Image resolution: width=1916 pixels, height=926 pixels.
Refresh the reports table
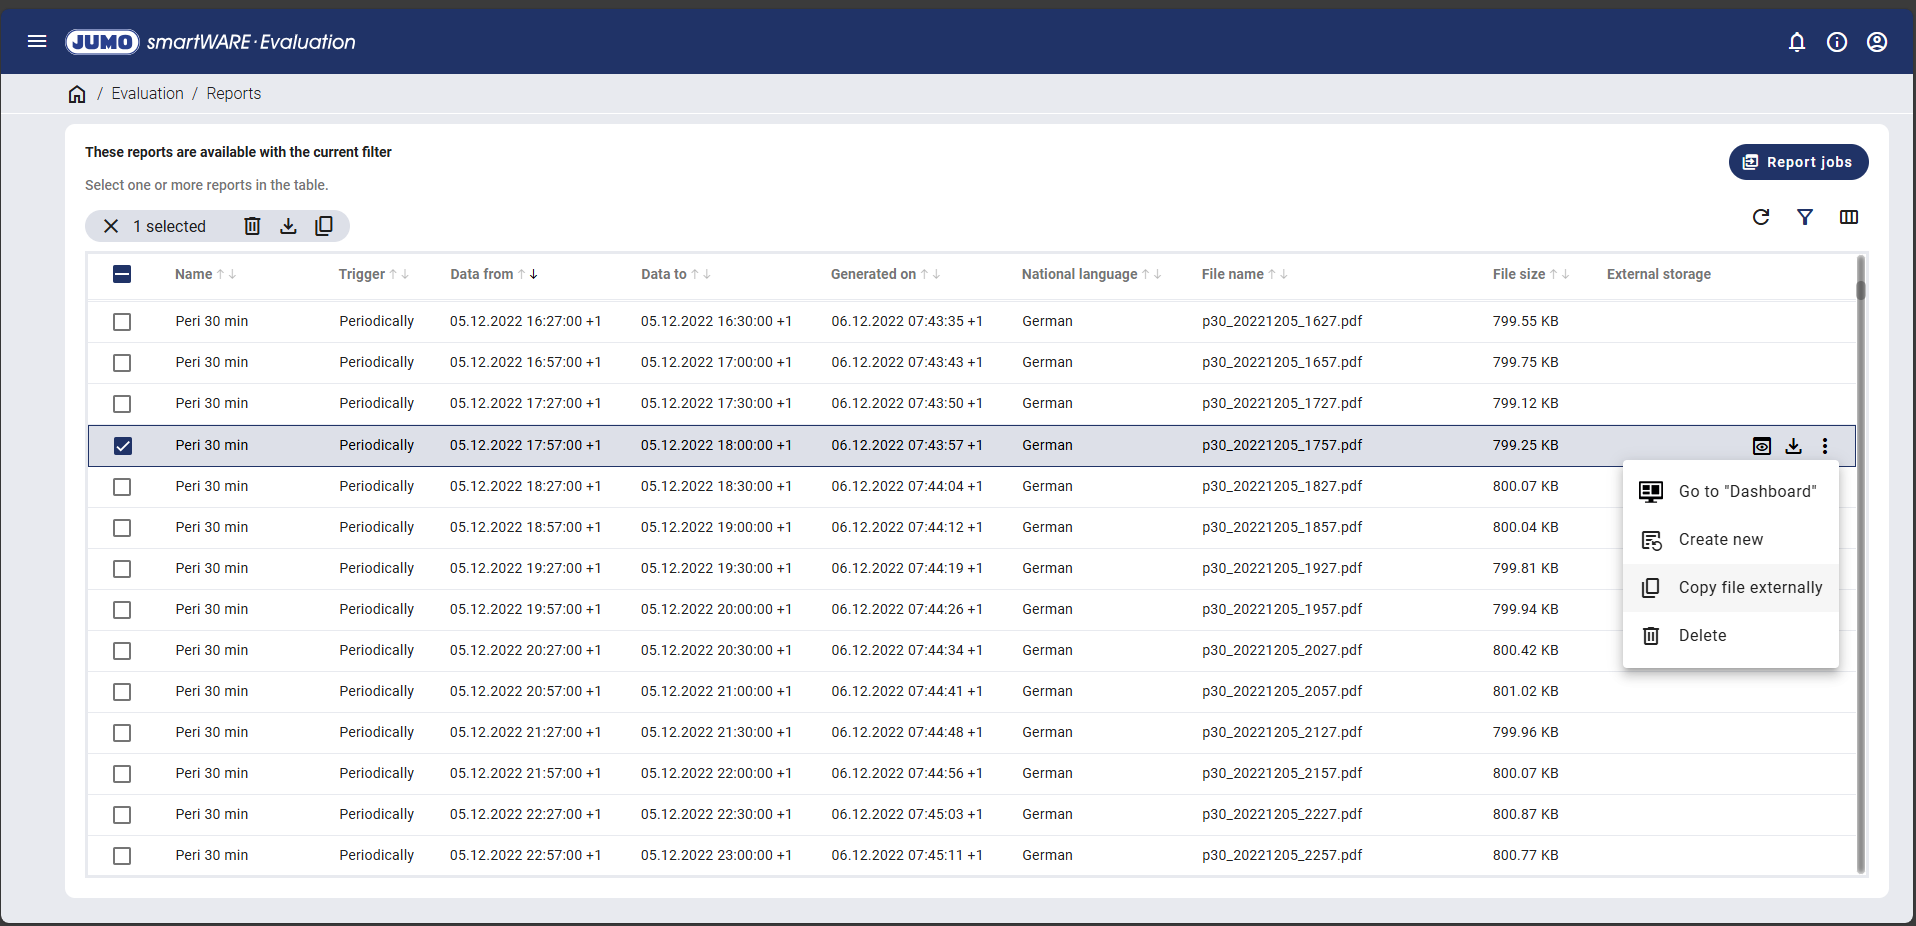tap(1760, 217)
